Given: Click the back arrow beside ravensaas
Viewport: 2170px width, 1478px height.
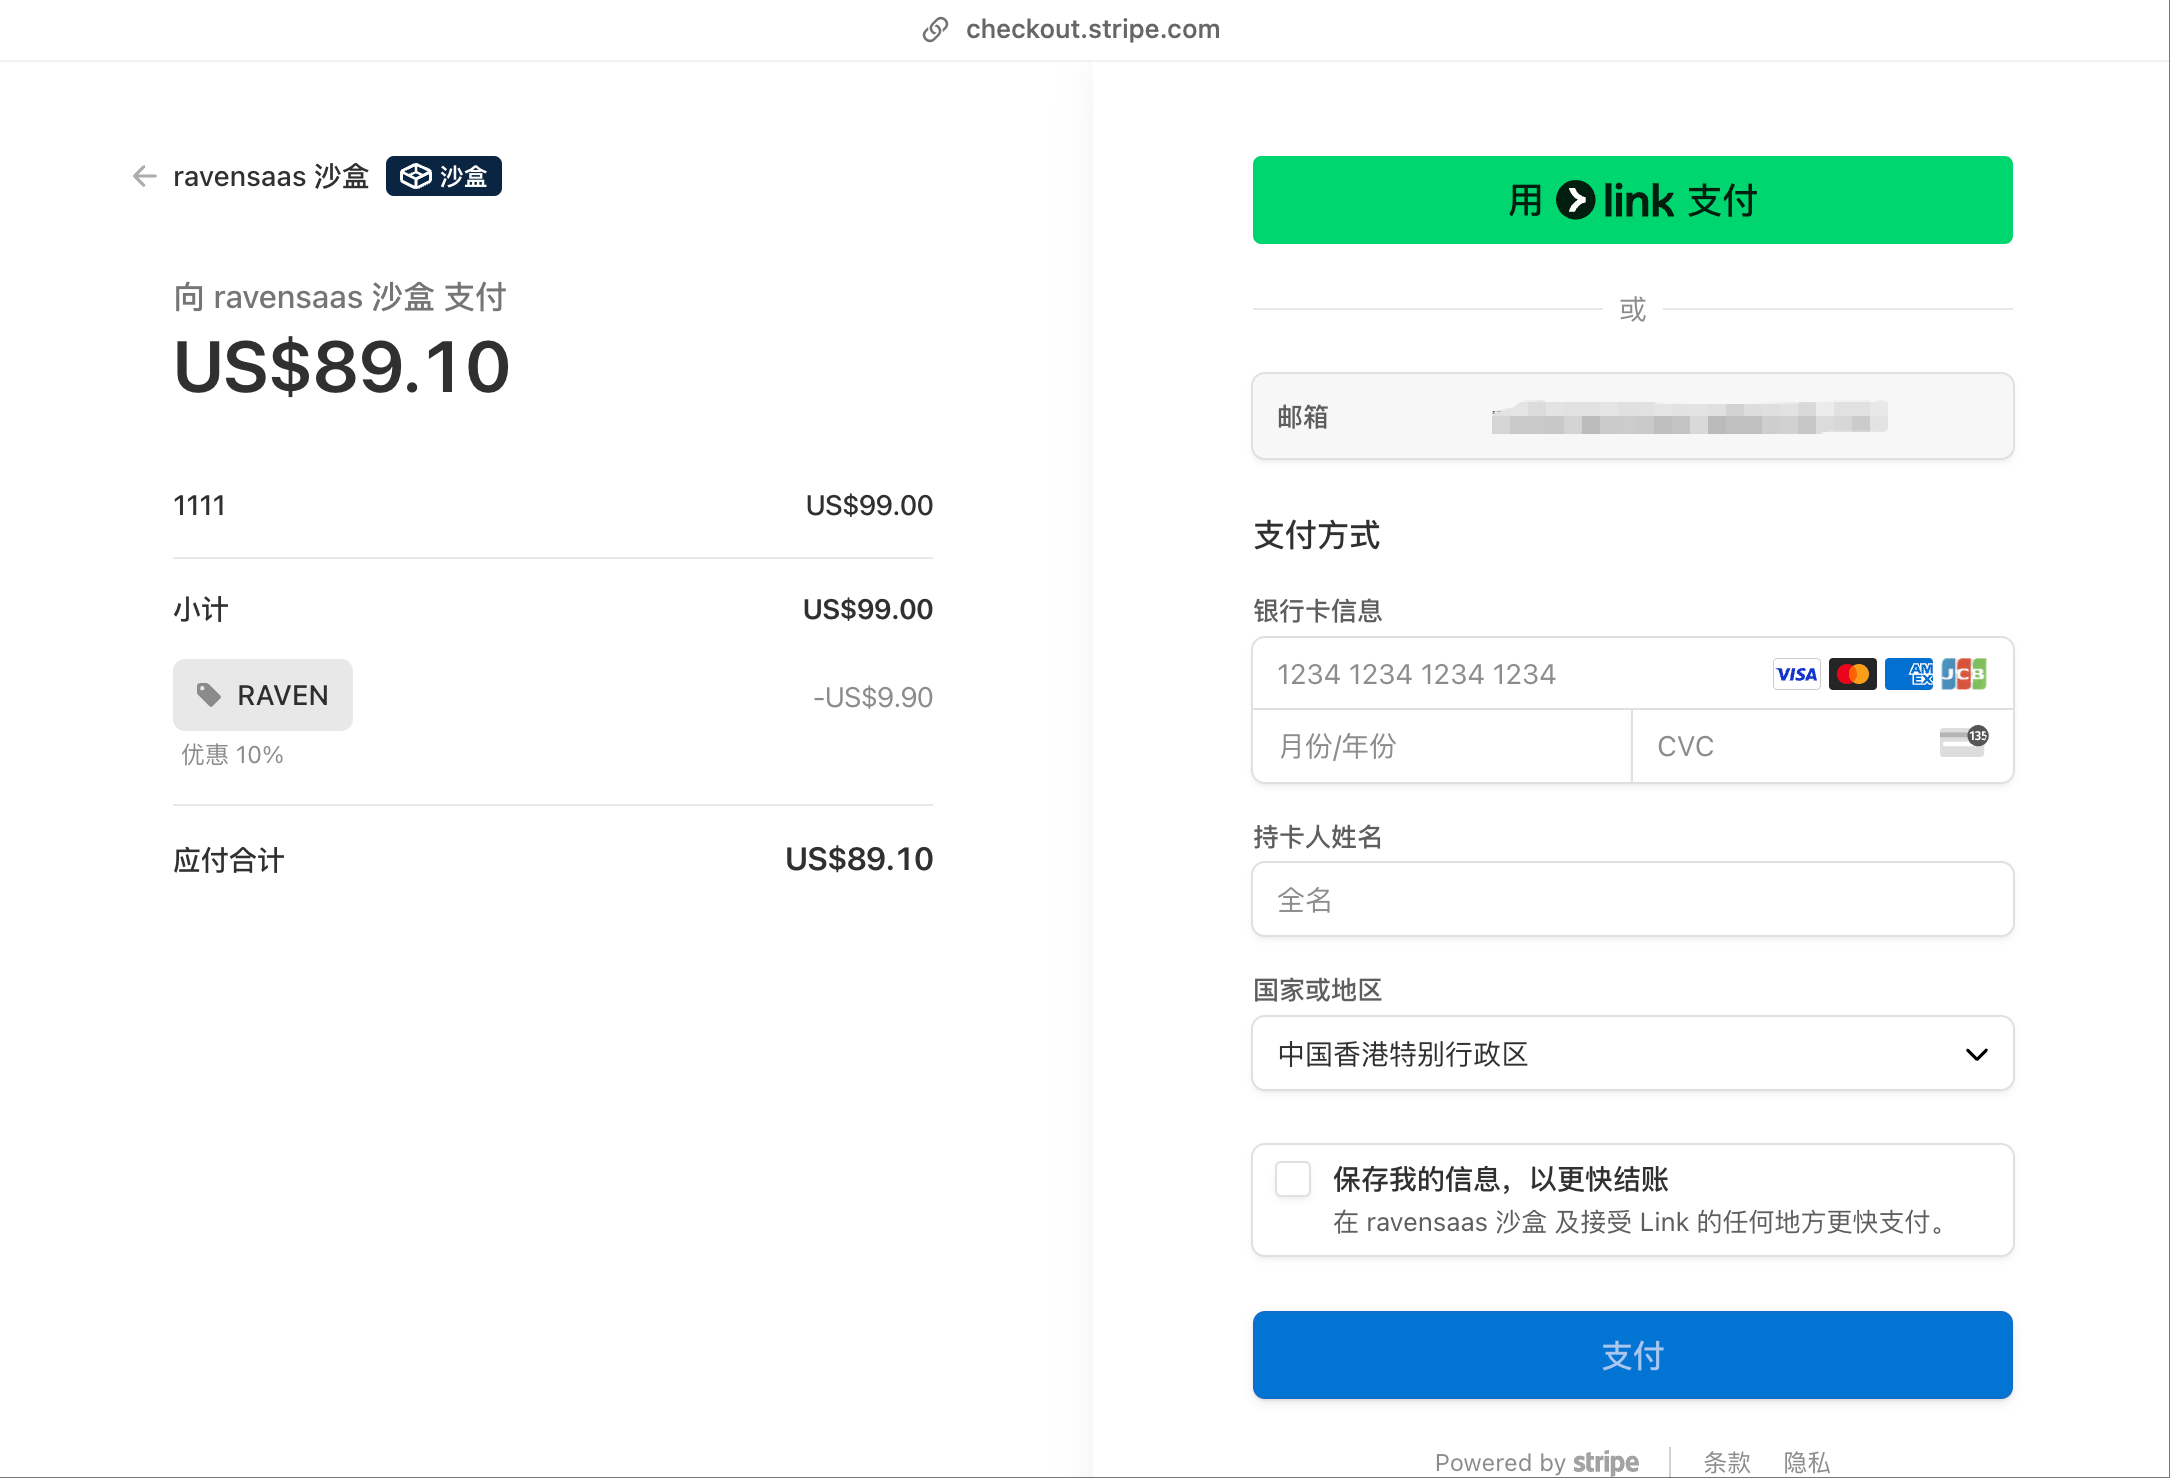Looking at the screenshot, I should click(145, 176).
